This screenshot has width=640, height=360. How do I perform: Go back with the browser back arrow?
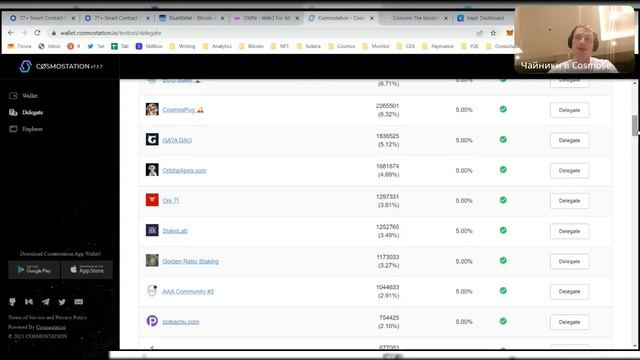11,33
